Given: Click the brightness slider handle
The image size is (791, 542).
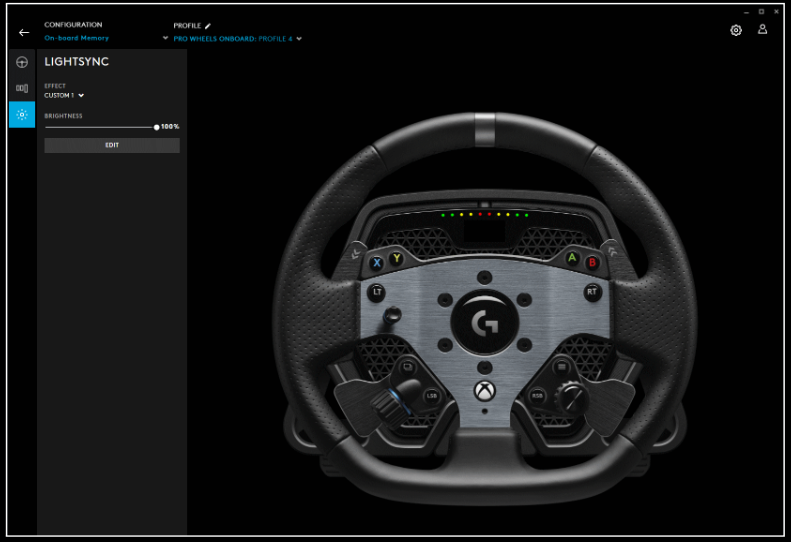Looking at the screenshot, I should [x=157, y=127].
